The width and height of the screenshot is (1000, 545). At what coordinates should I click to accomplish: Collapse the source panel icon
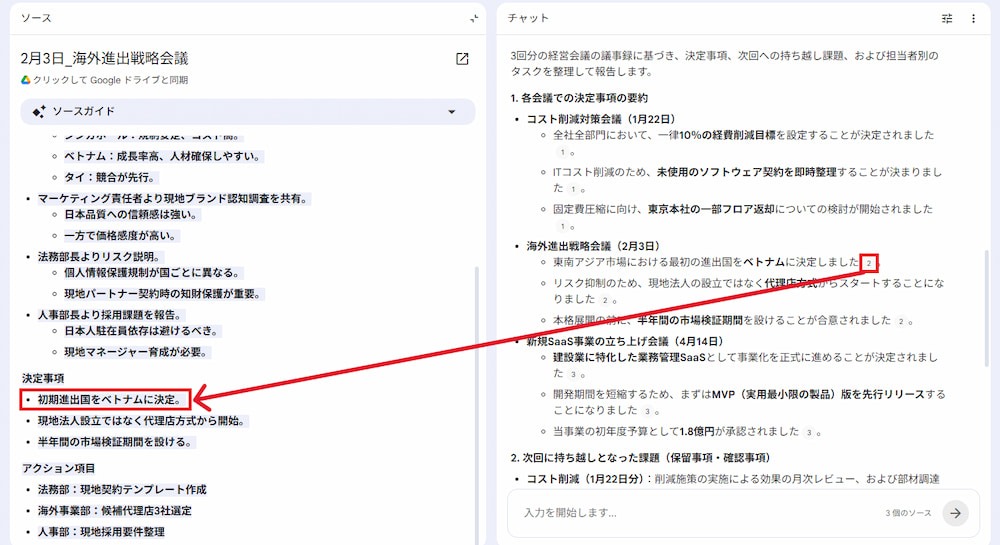[474, 18]
